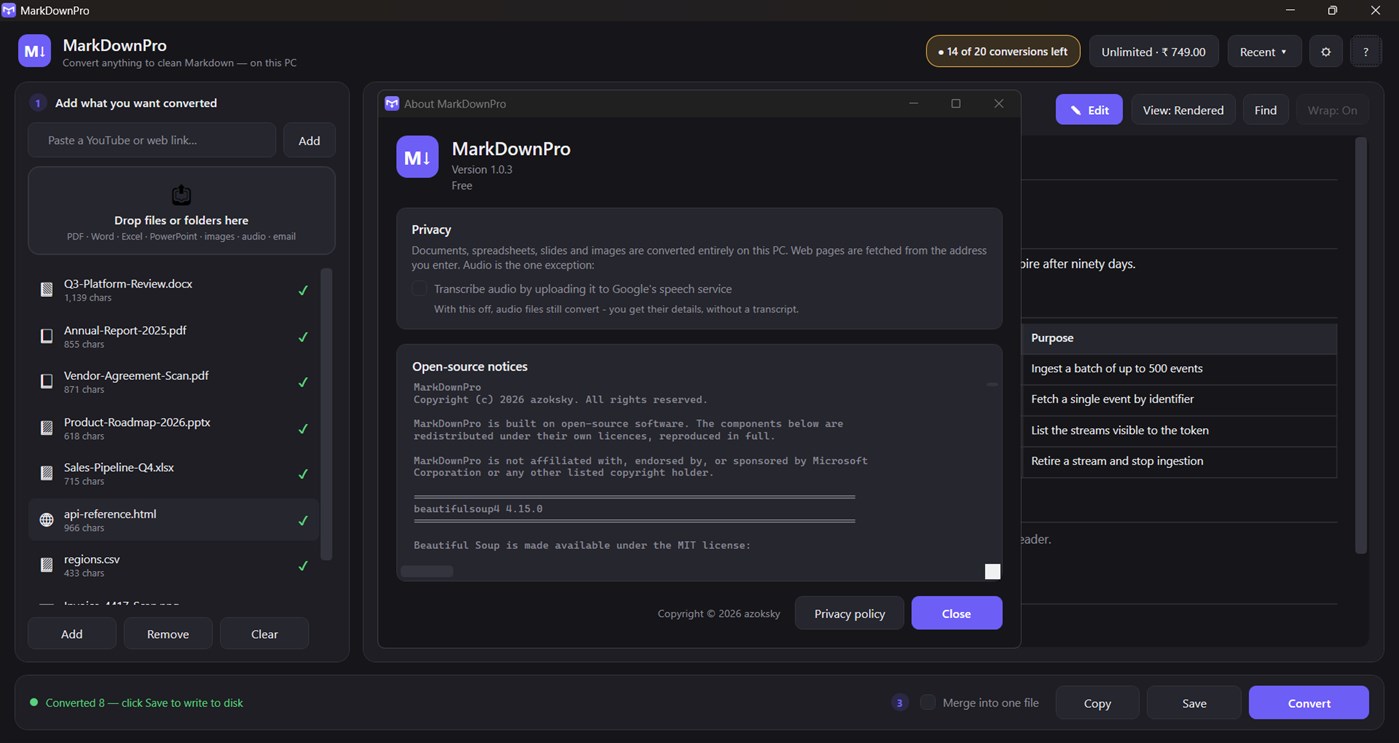Click the MarkDownPro logo in the main header
1399x743 pixels.
pos(35,51)
